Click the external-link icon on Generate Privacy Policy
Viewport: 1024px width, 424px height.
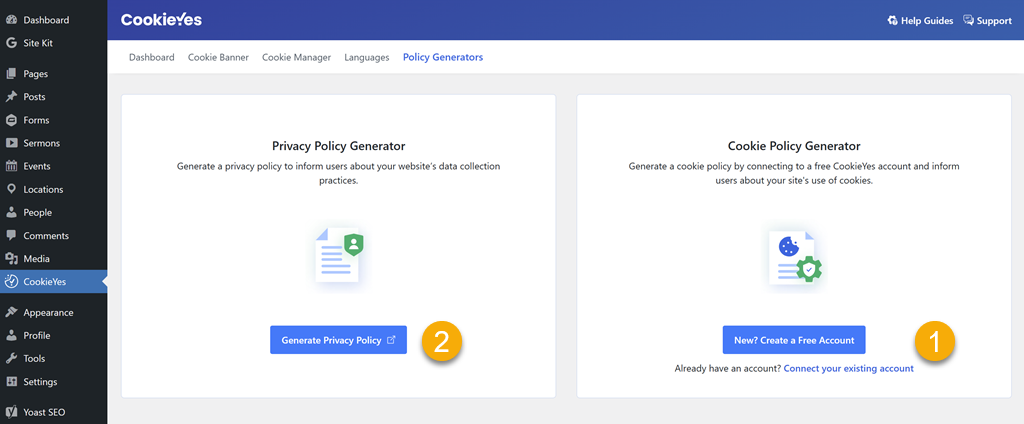391,340
